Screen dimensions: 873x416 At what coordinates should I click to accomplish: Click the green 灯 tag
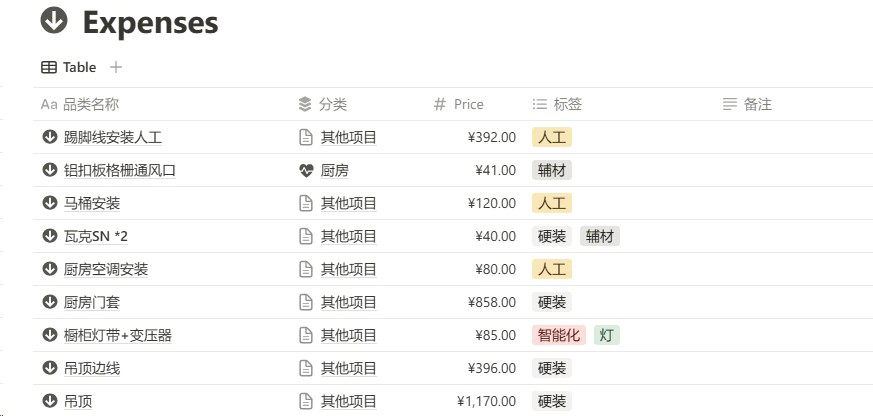click(606, 335)
